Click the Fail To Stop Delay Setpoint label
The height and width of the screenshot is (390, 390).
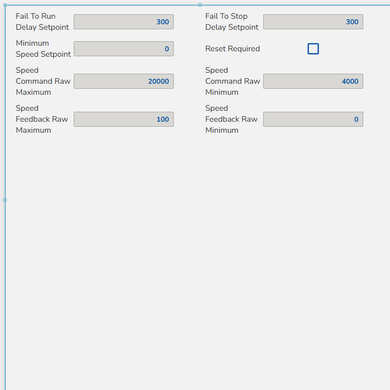coord(232,22)
